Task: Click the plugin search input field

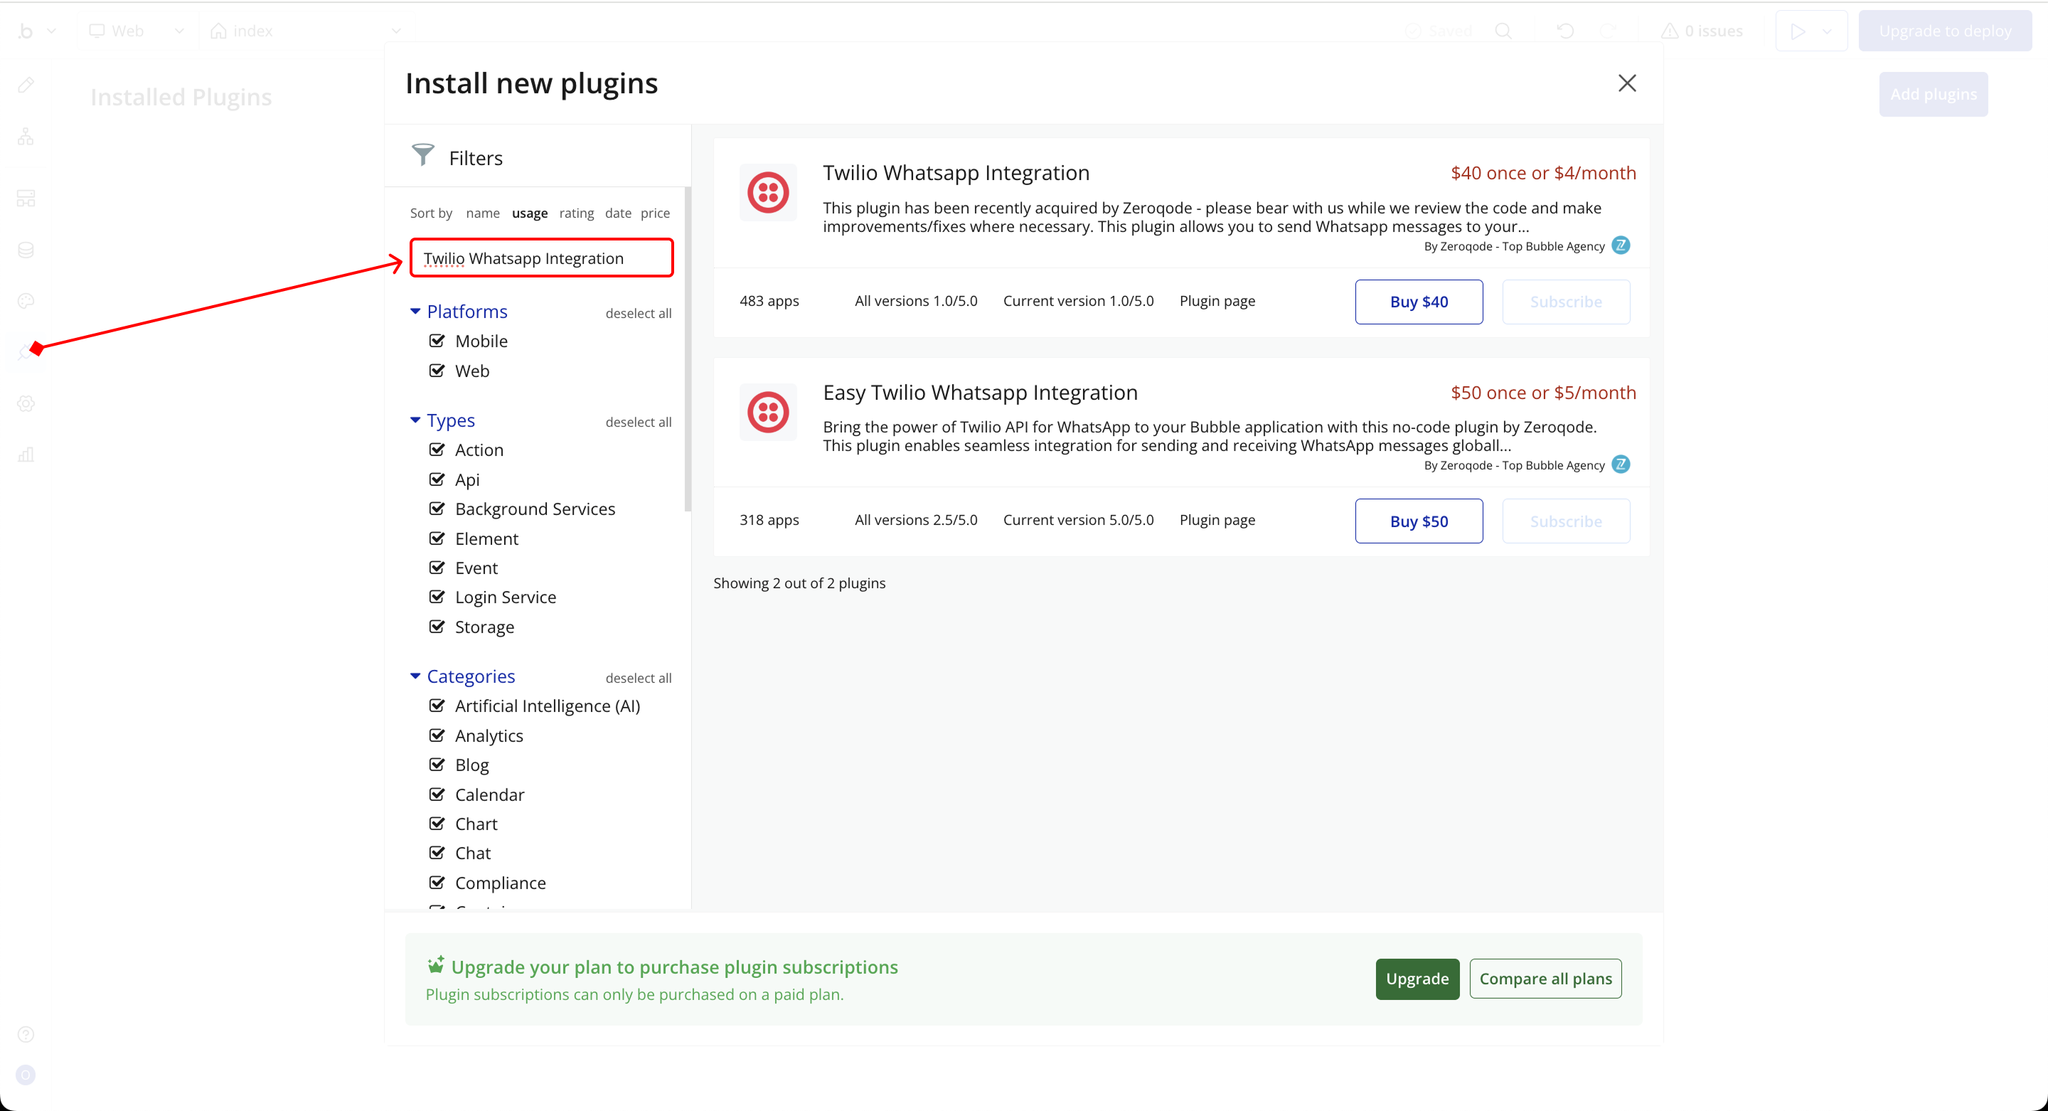Action: (541, 258)
